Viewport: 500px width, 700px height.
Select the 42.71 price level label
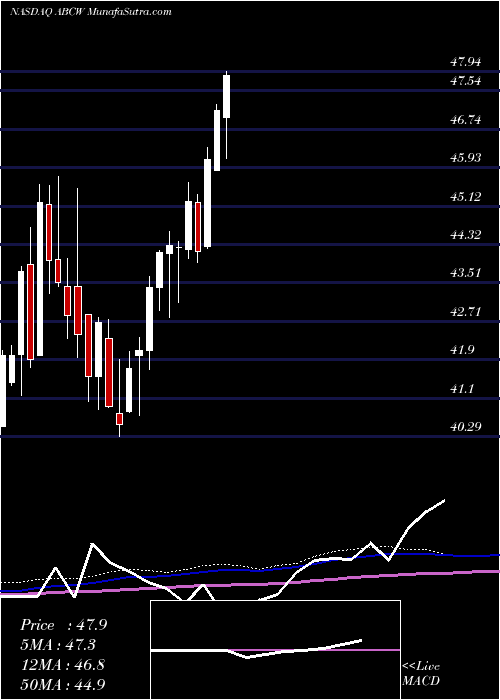click(466, 312)
